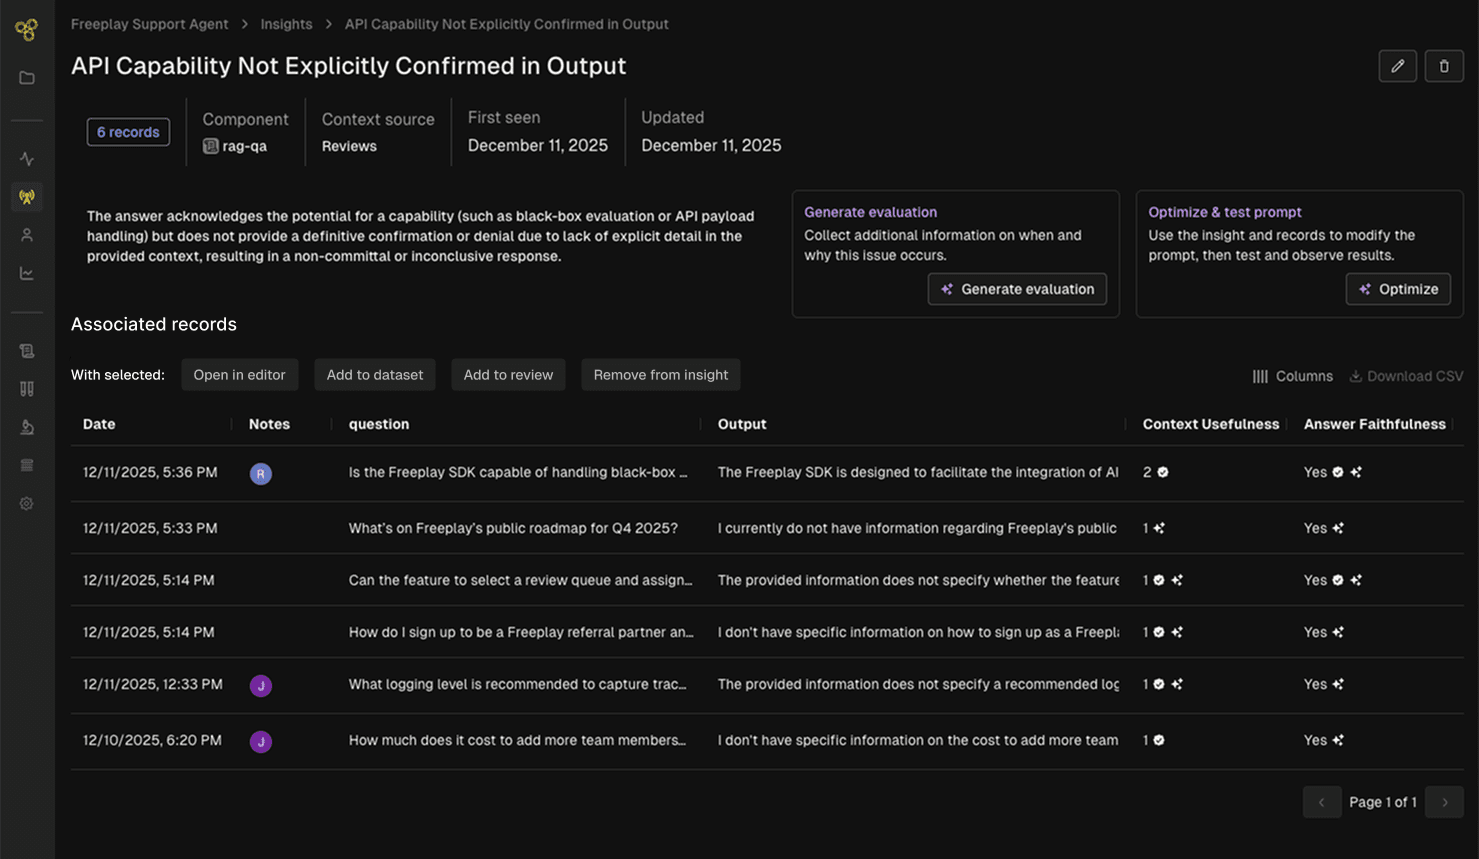Click the question column header

coord(379,424)
